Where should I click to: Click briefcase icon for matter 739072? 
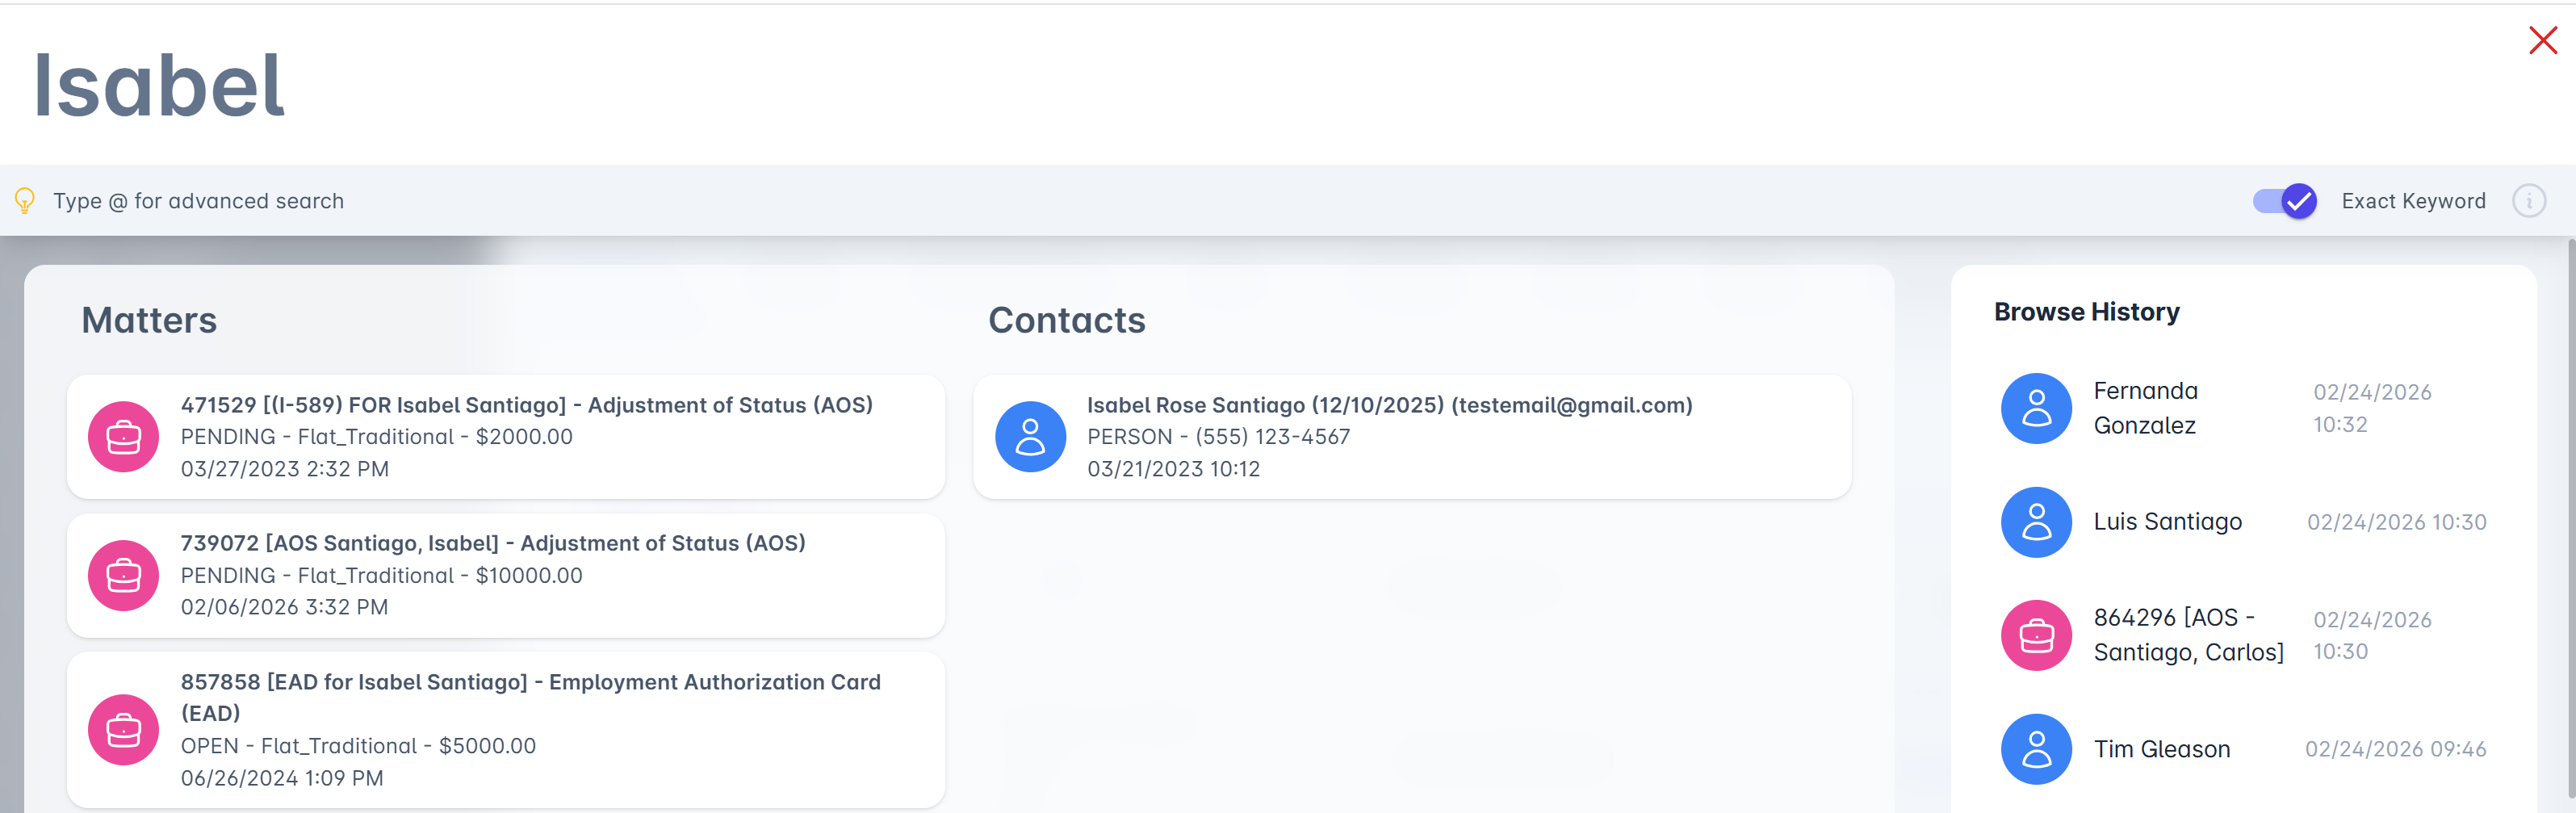coord(123,576)
